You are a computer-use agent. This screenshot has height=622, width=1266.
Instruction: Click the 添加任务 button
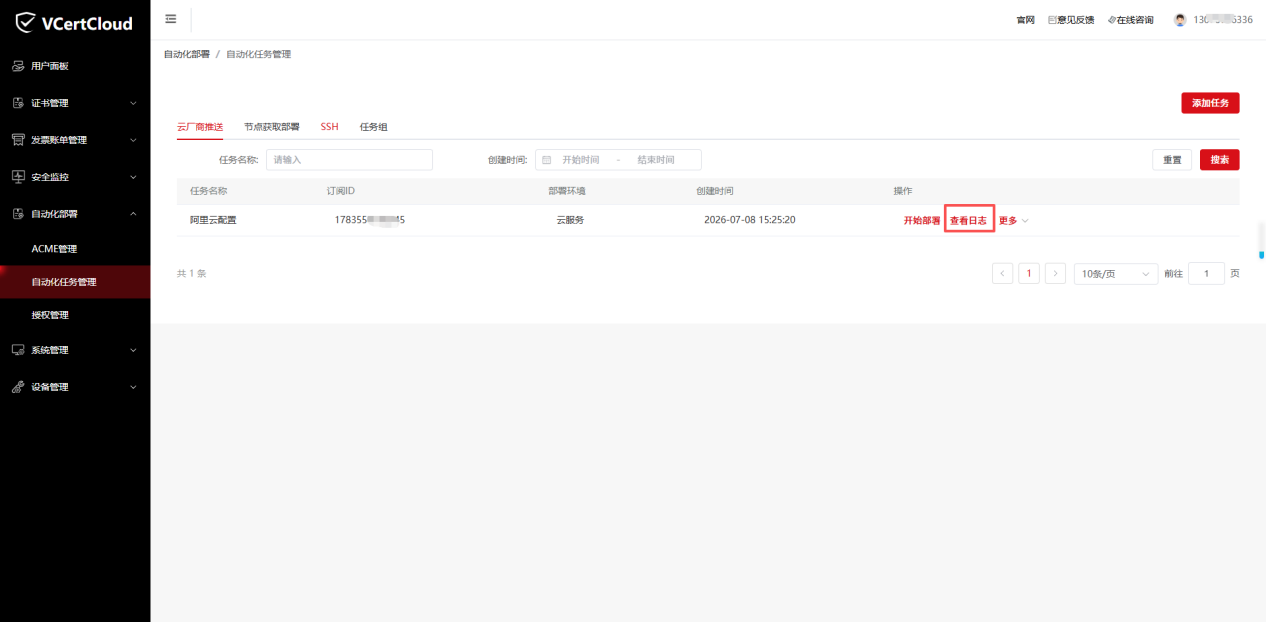point(1210,103)
